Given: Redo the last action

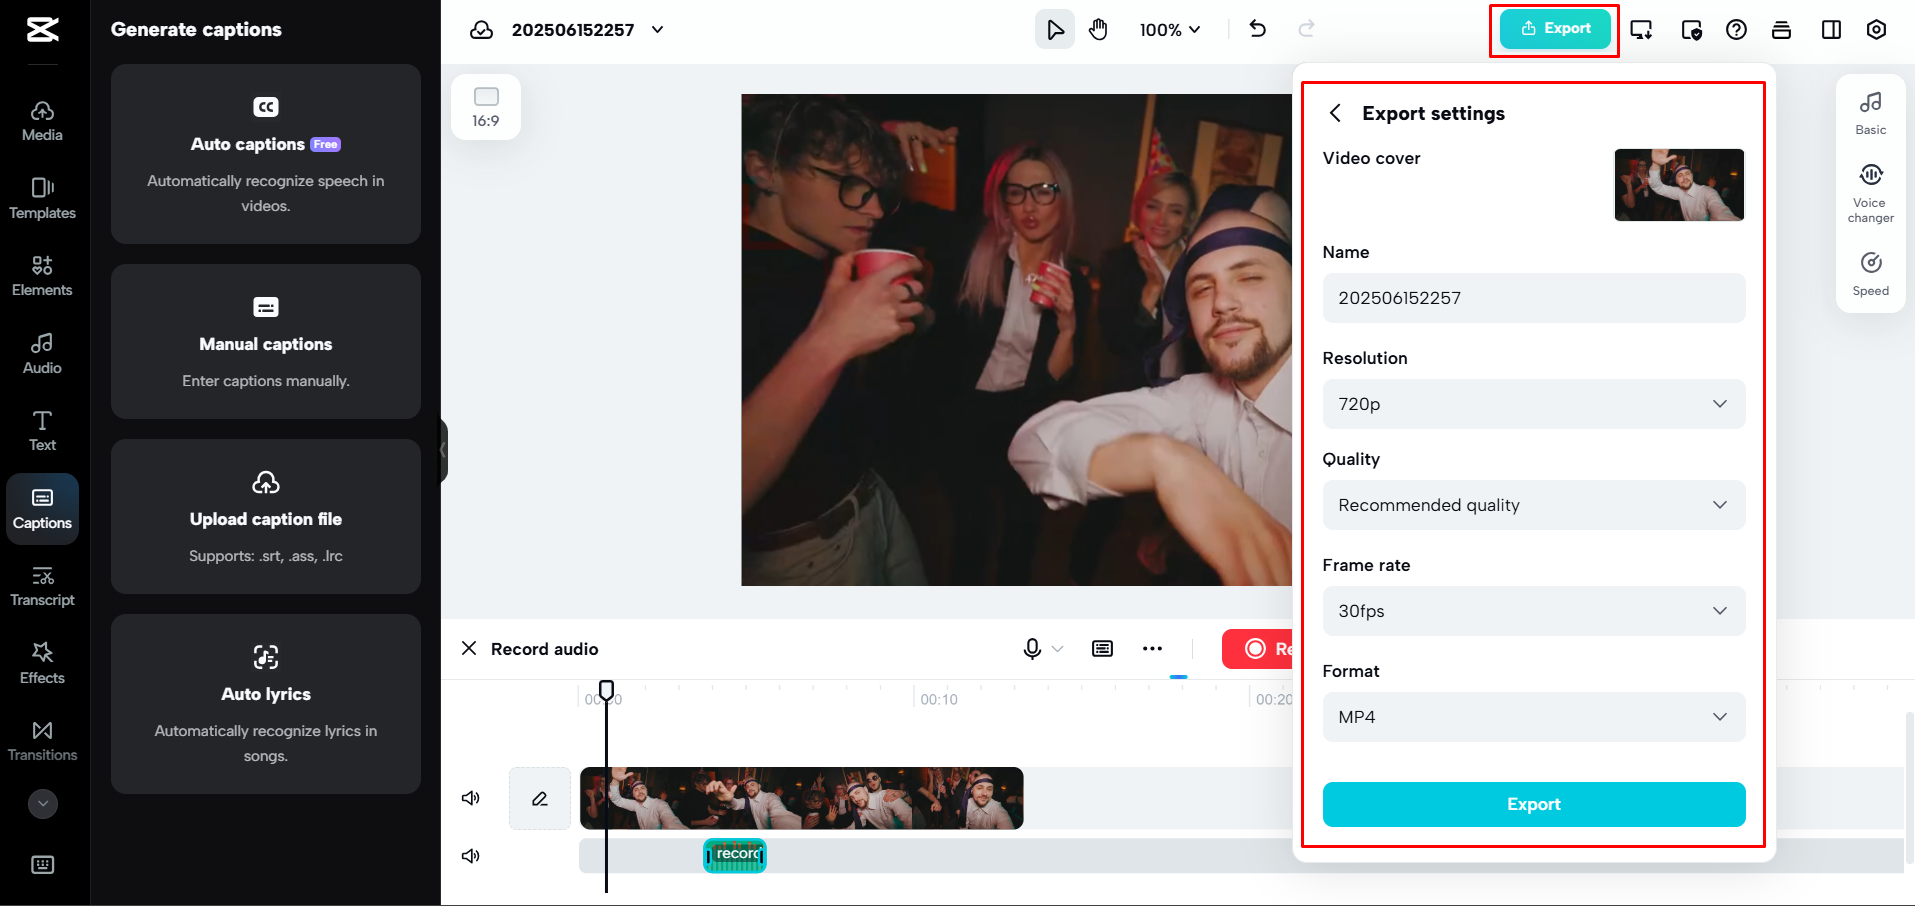Looking at the screenshot, I should (x=1306, y=29).
